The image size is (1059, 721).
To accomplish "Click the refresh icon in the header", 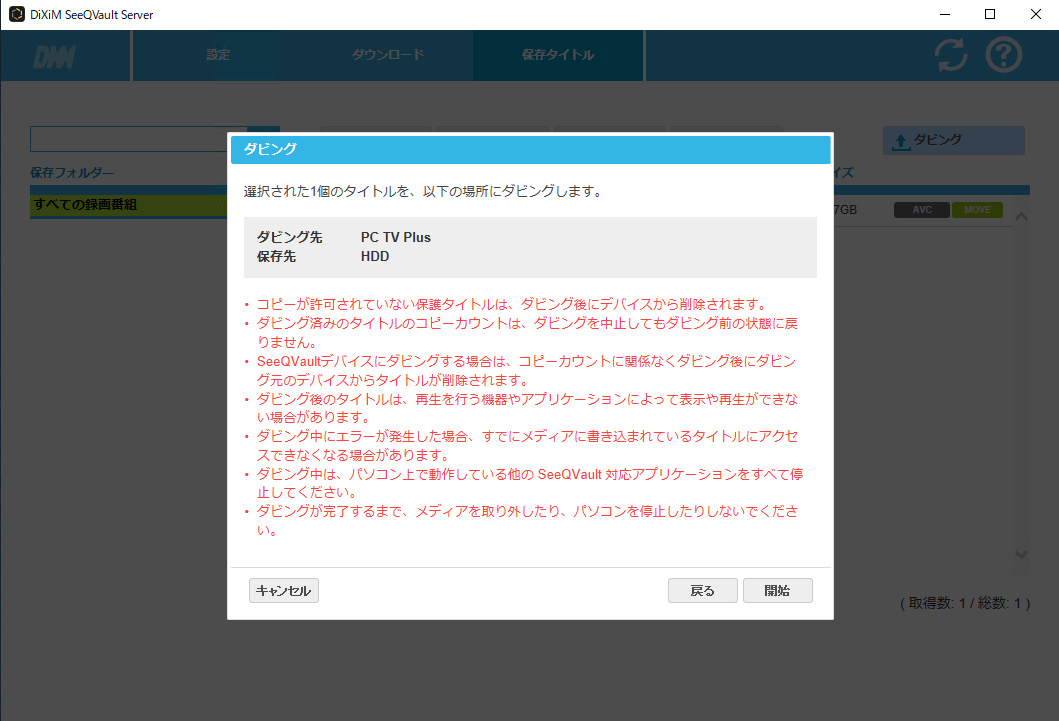I will [951, 56].
